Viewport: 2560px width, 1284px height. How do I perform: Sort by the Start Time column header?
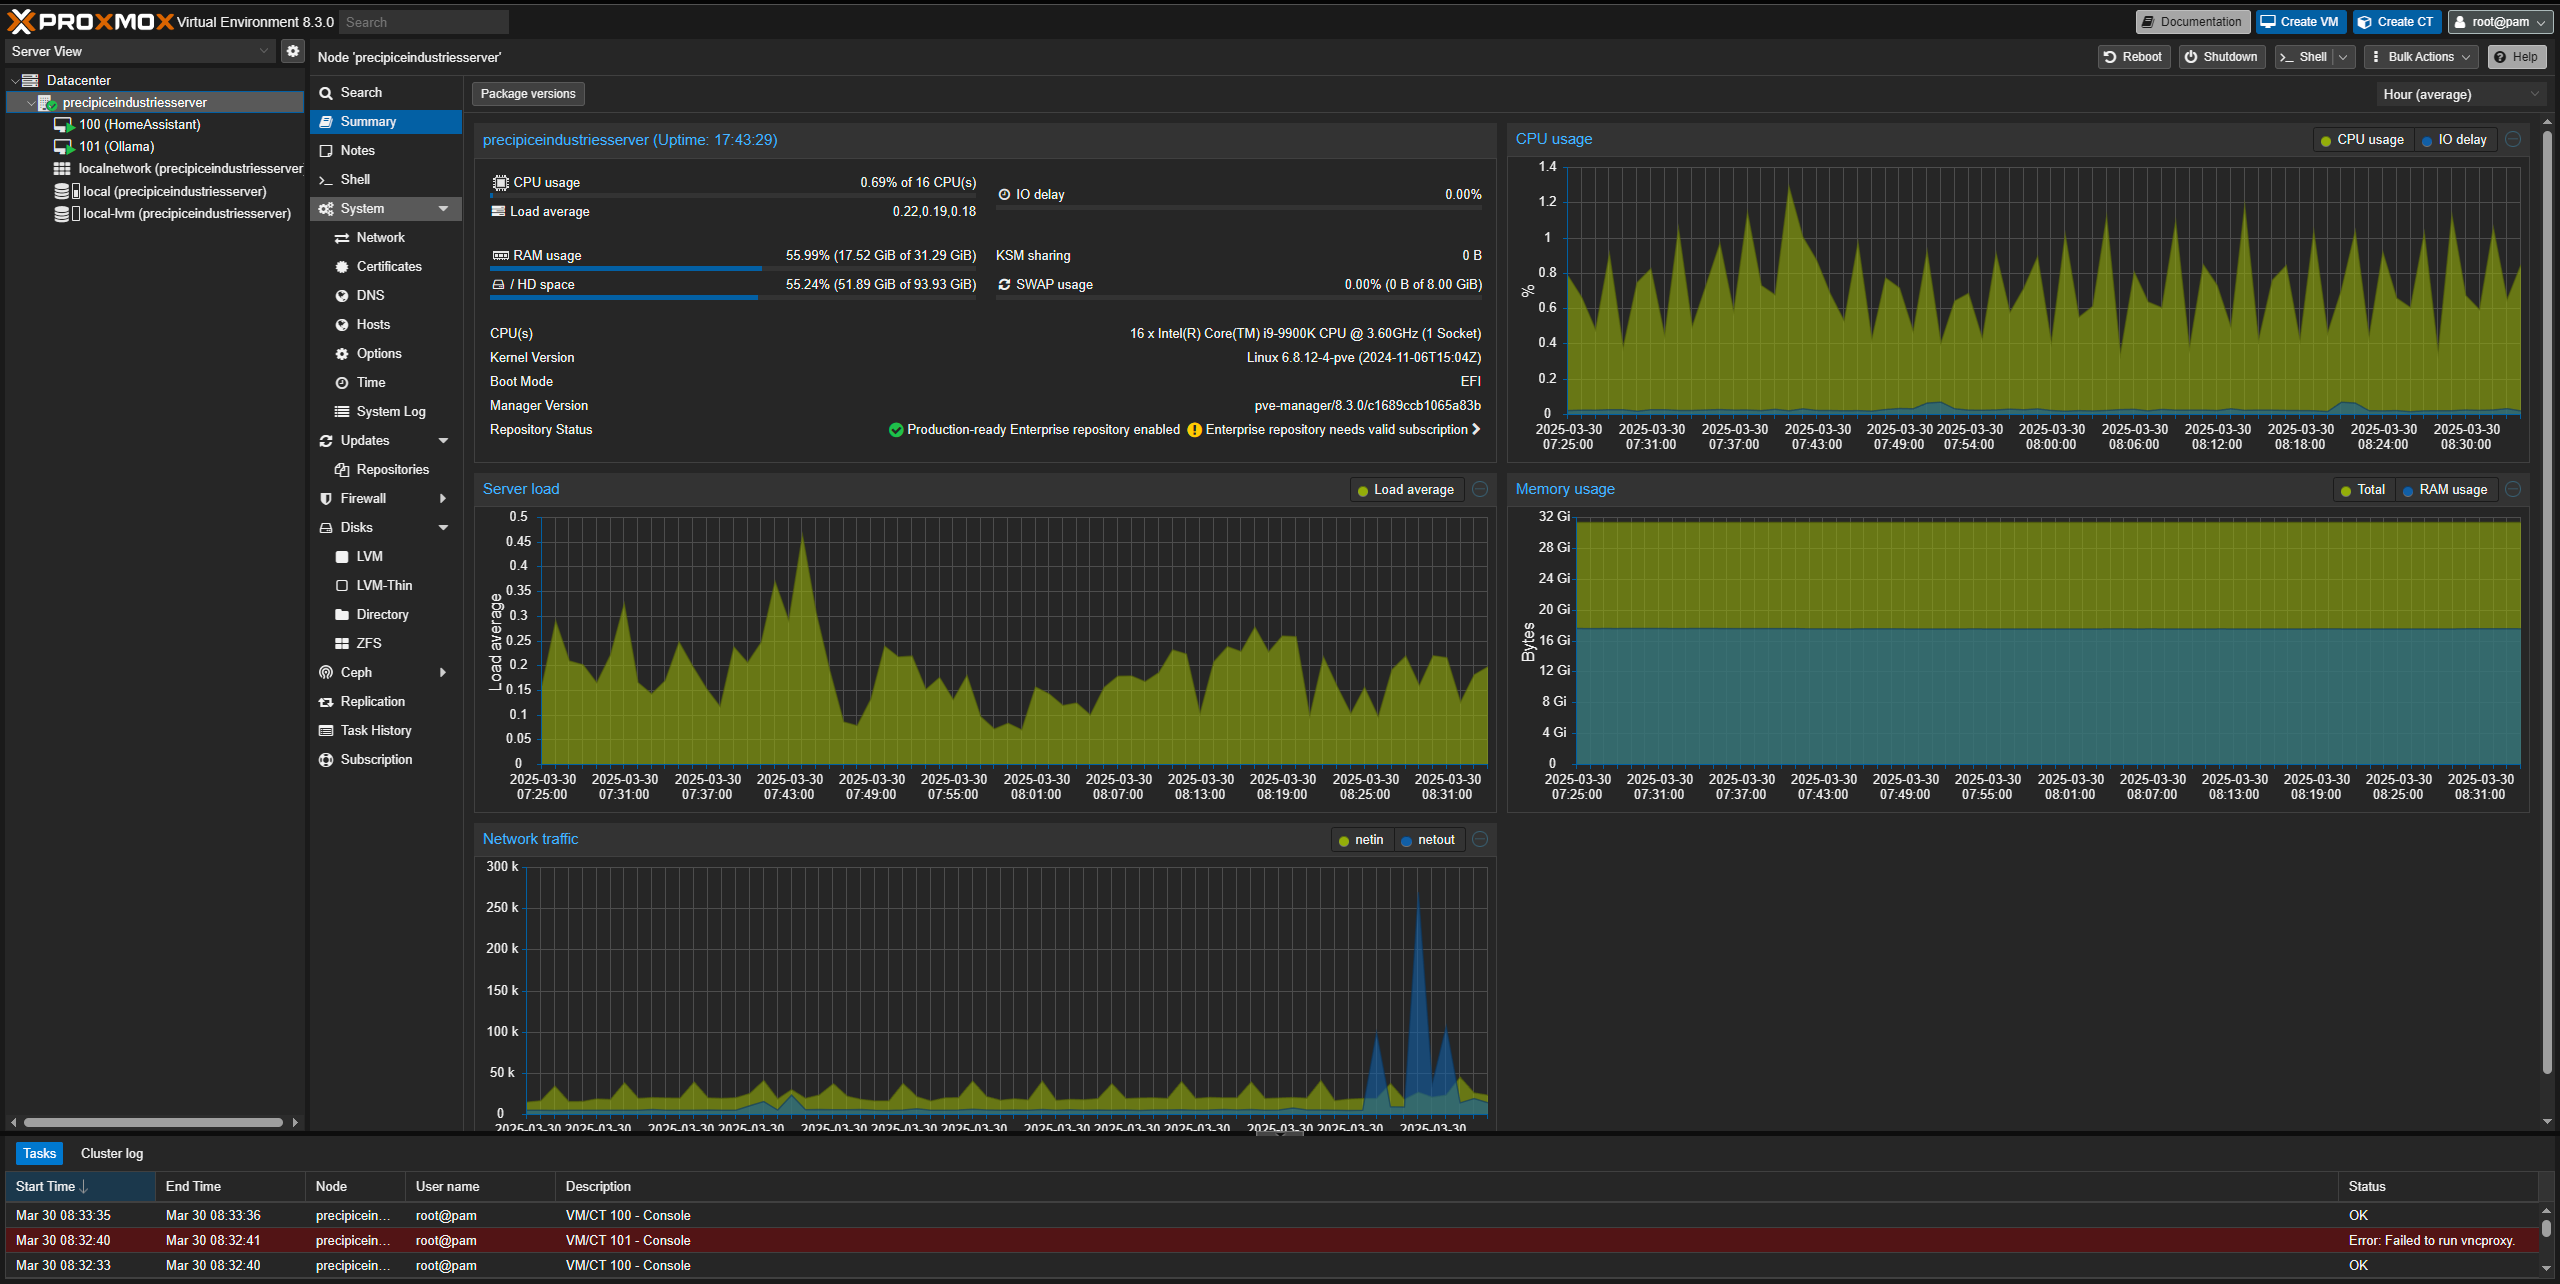point(80,1187)
